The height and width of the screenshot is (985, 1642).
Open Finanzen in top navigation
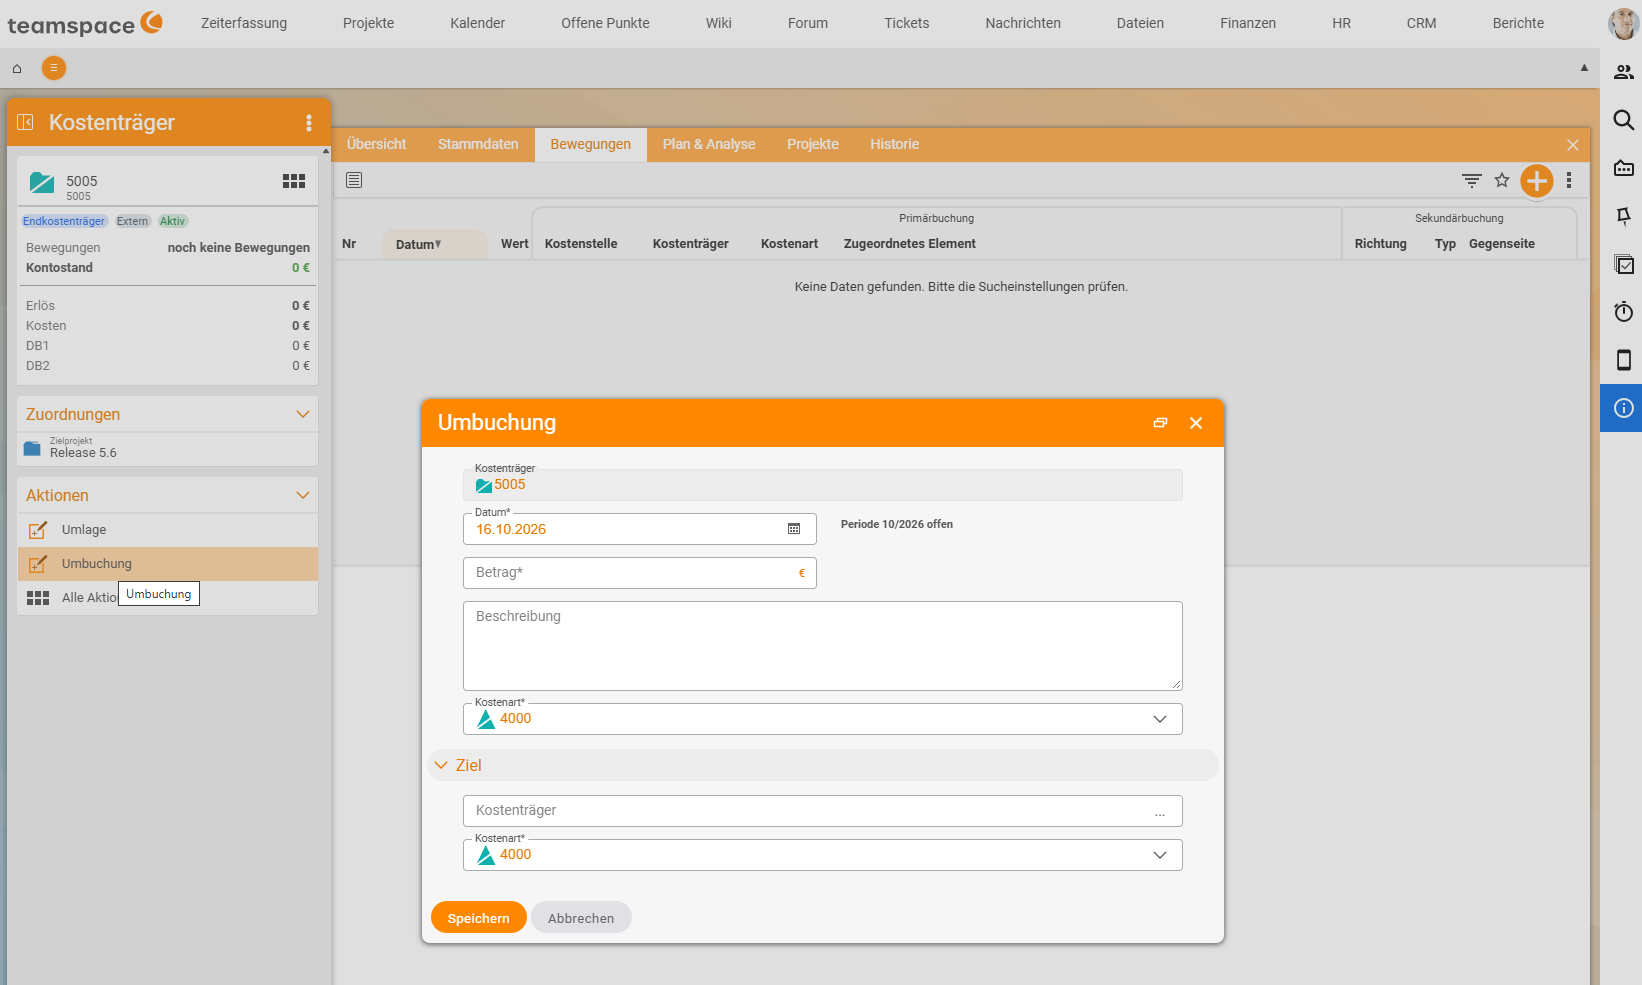(x=1248, y=23)
